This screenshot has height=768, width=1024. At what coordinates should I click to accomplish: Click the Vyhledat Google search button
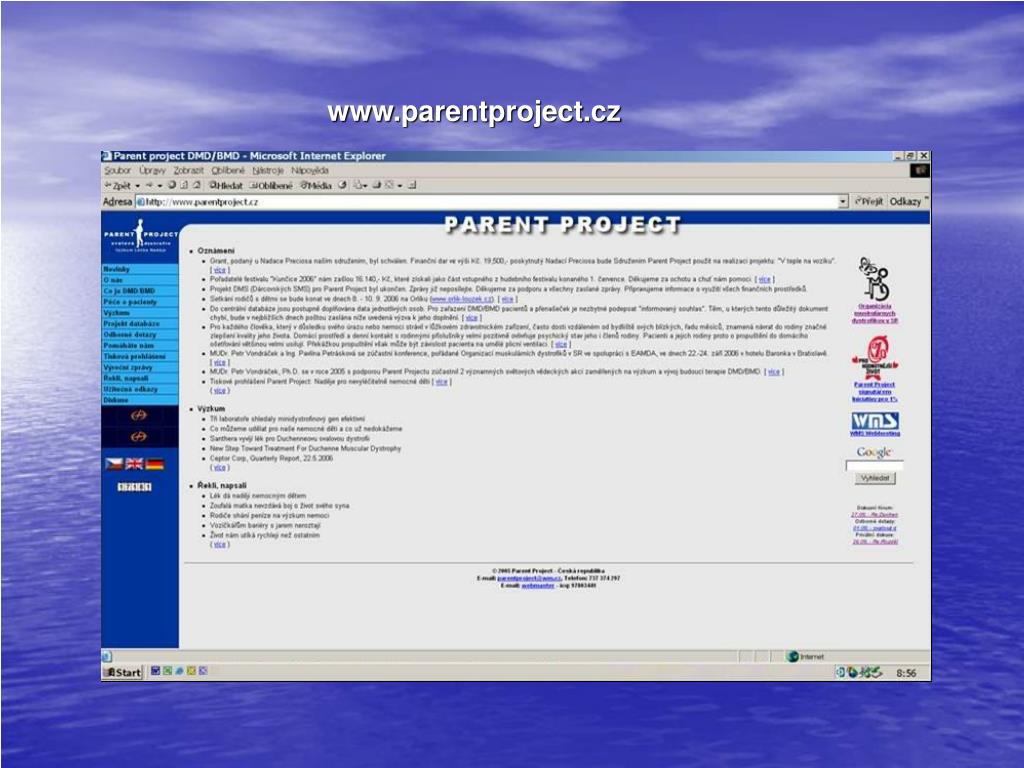click(875, 478)
